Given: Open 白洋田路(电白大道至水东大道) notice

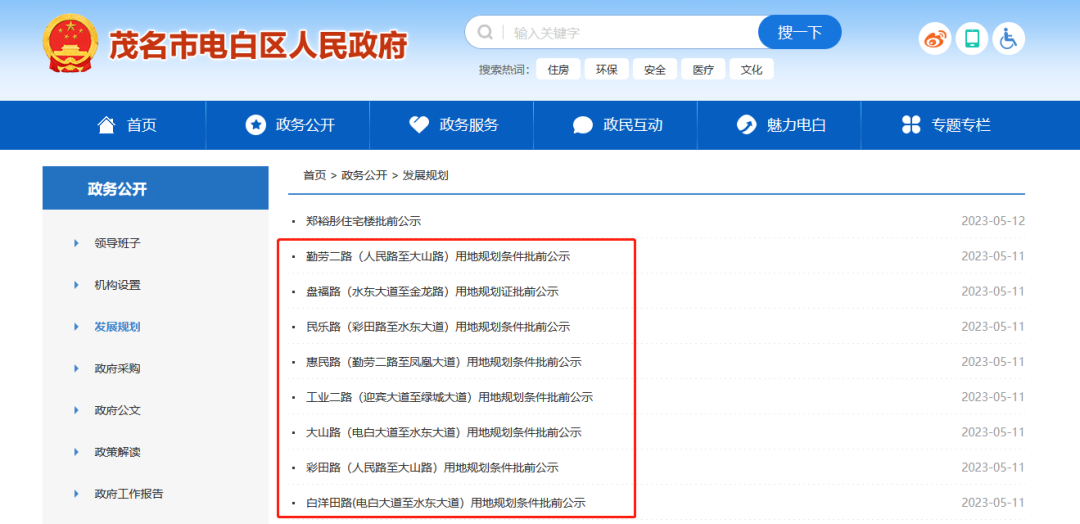Looking at the screenshot, I should (x=446, y=503).
